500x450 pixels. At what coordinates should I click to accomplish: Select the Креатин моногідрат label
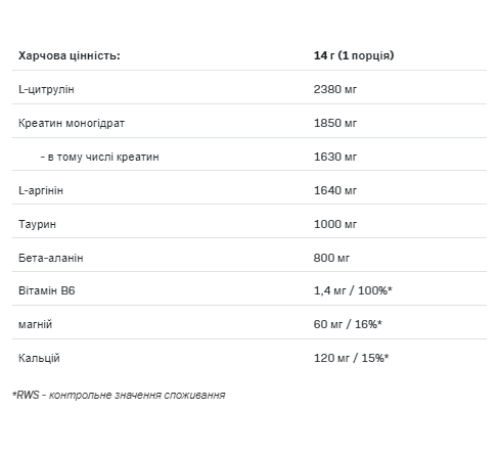(71, 123)
